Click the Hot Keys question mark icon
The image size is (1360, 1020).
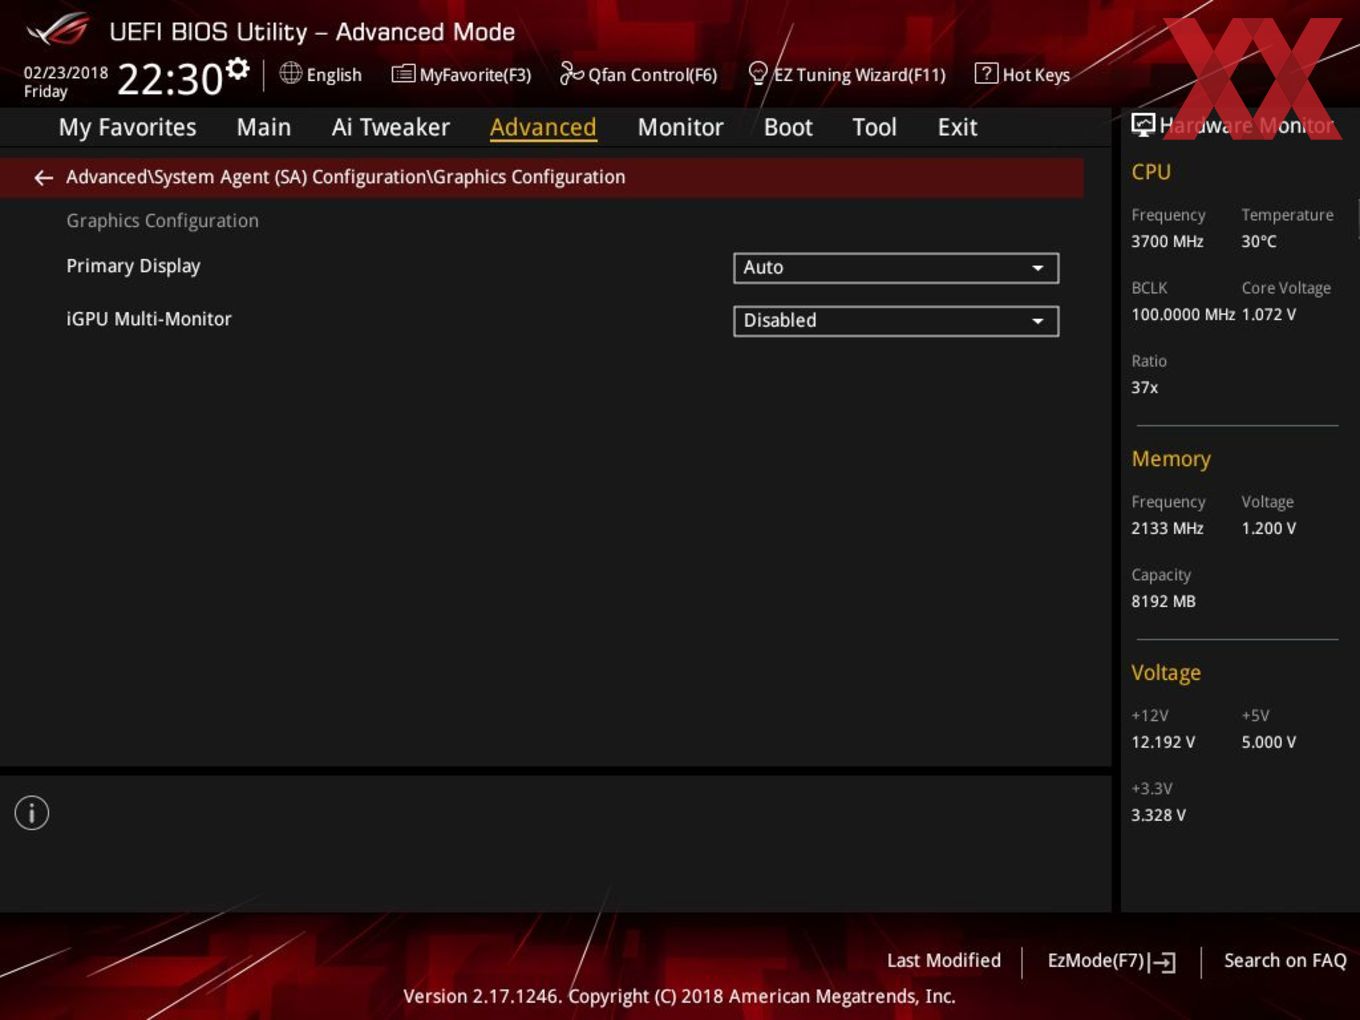986,73
